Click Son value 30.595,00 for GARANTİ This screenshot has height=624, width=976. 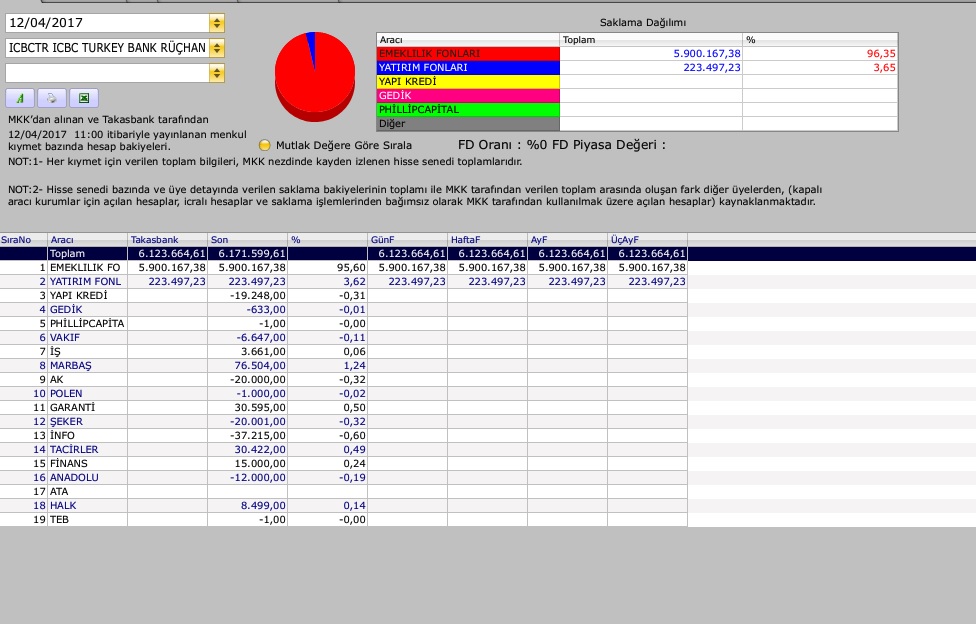click(260, 407)
